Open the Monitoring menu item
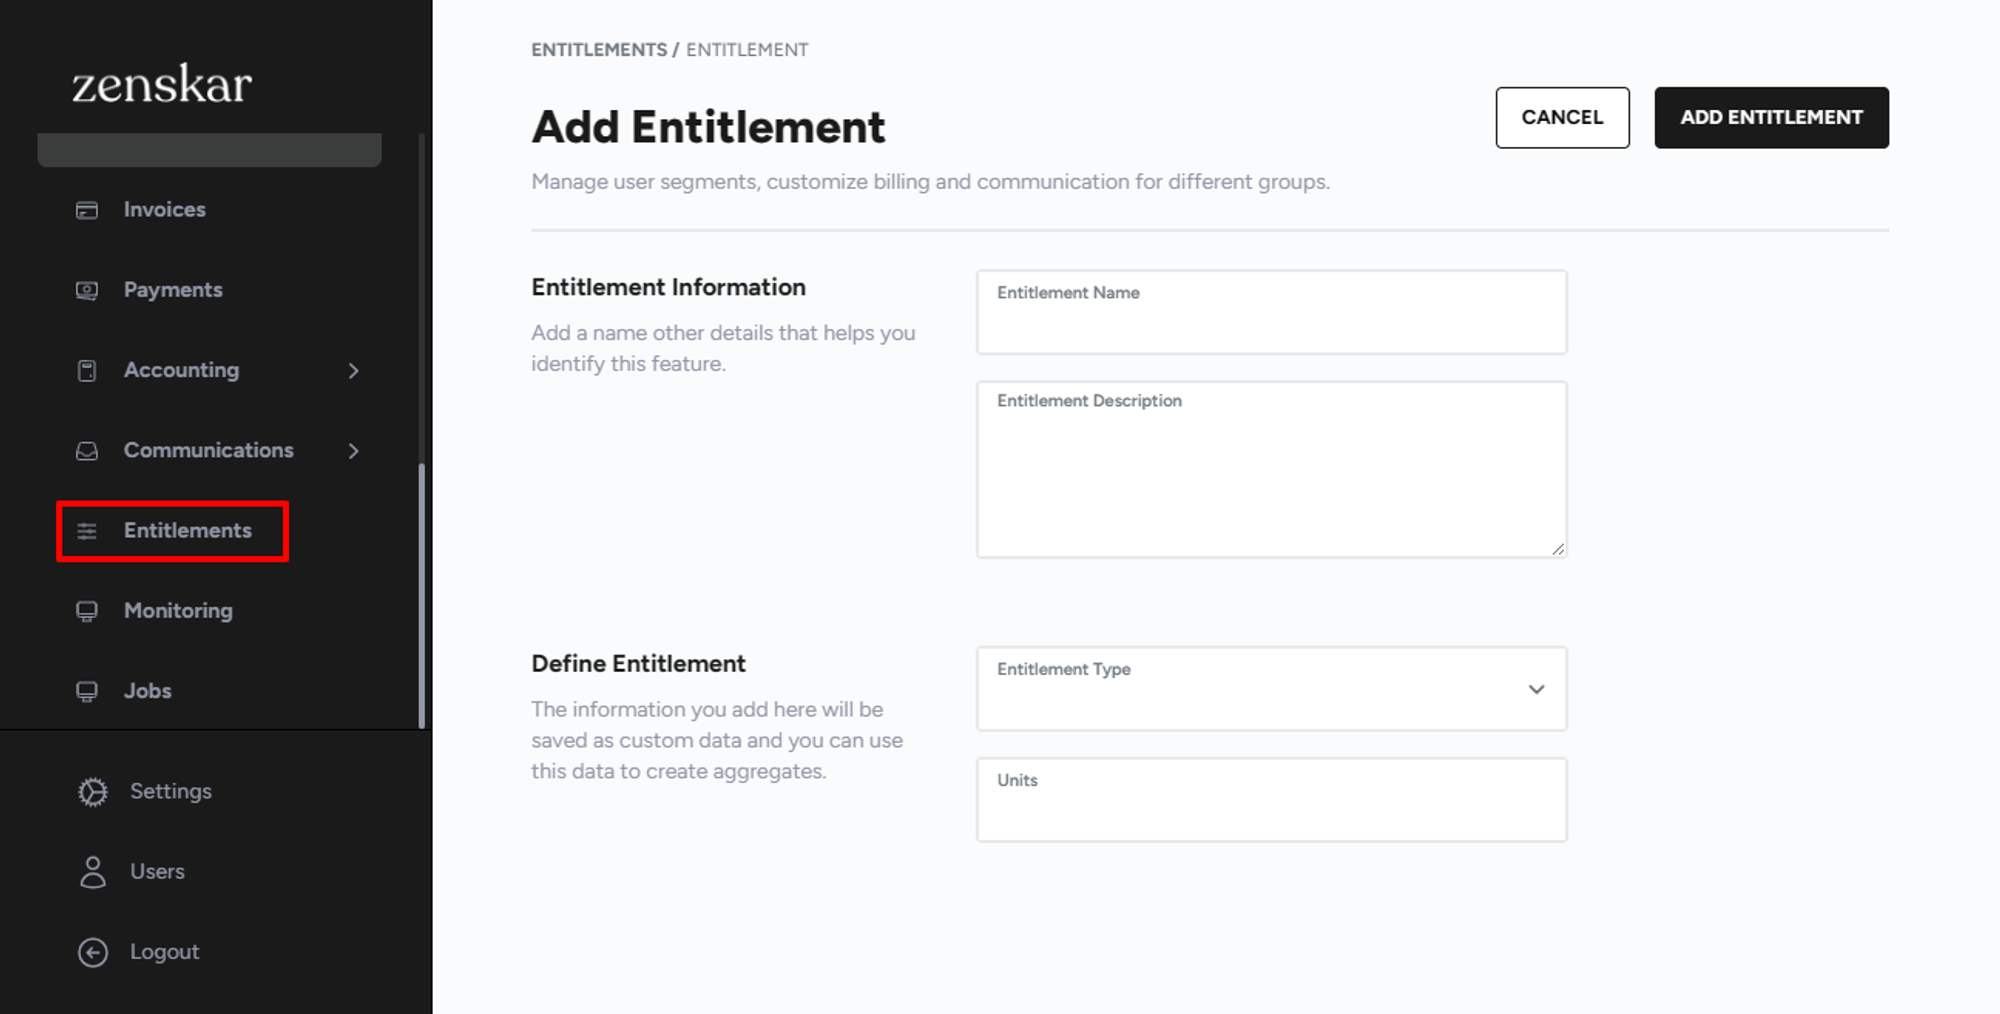The width and height of the screenshot is (2000, 1014). pyautogui.click(x=178, y=611)
